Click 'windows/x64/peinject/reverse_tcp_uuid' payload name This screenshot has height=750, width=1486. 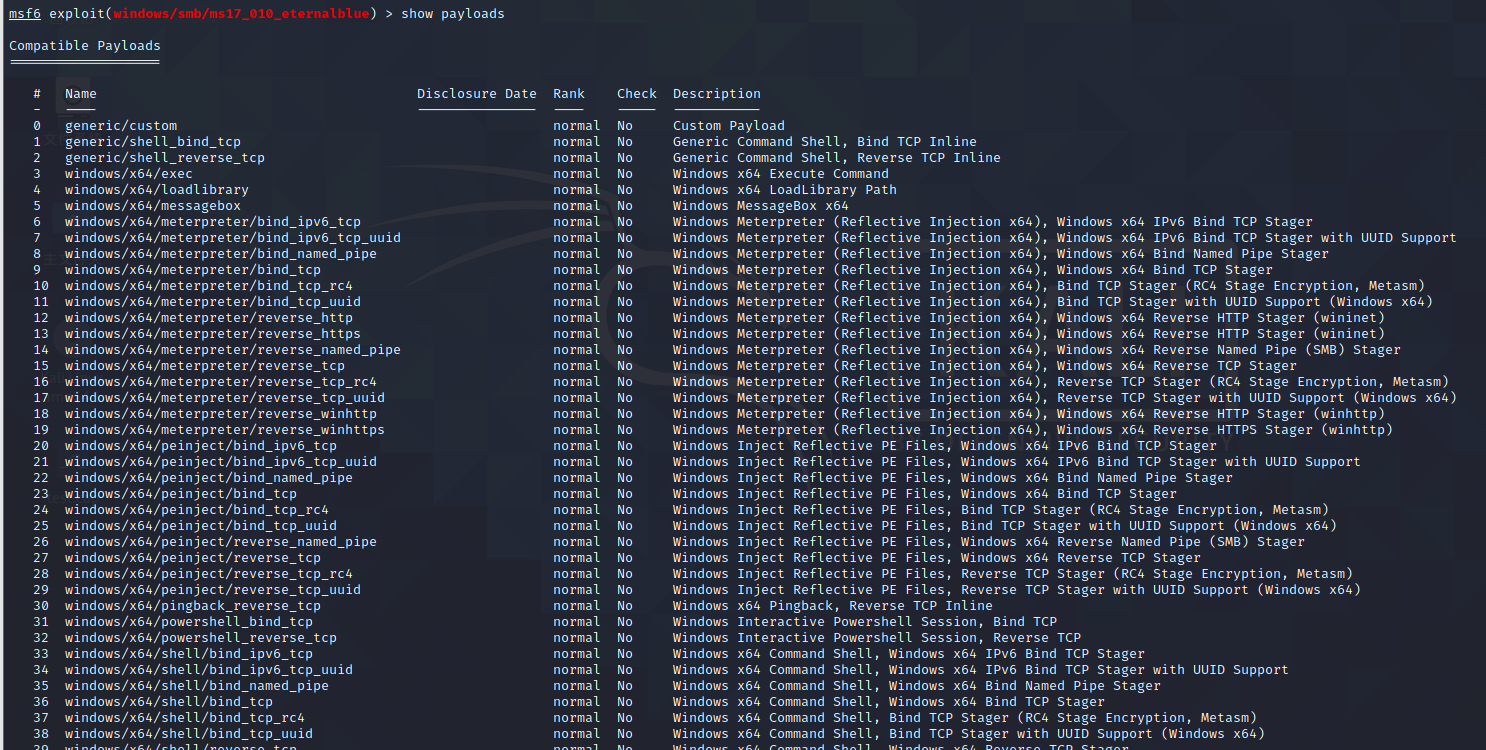pyautogui.click(x=213, y=590)
